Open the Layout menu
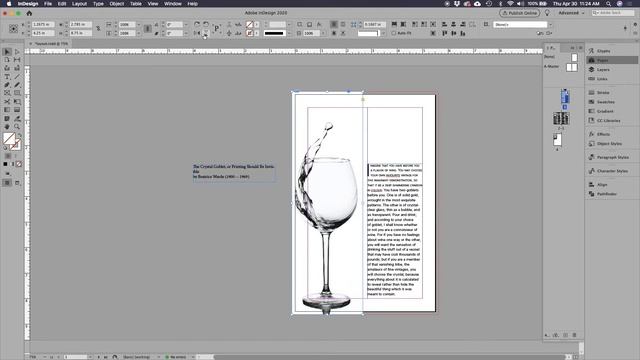The width and height of the screenshot is (640, 360). click(79, 4)
